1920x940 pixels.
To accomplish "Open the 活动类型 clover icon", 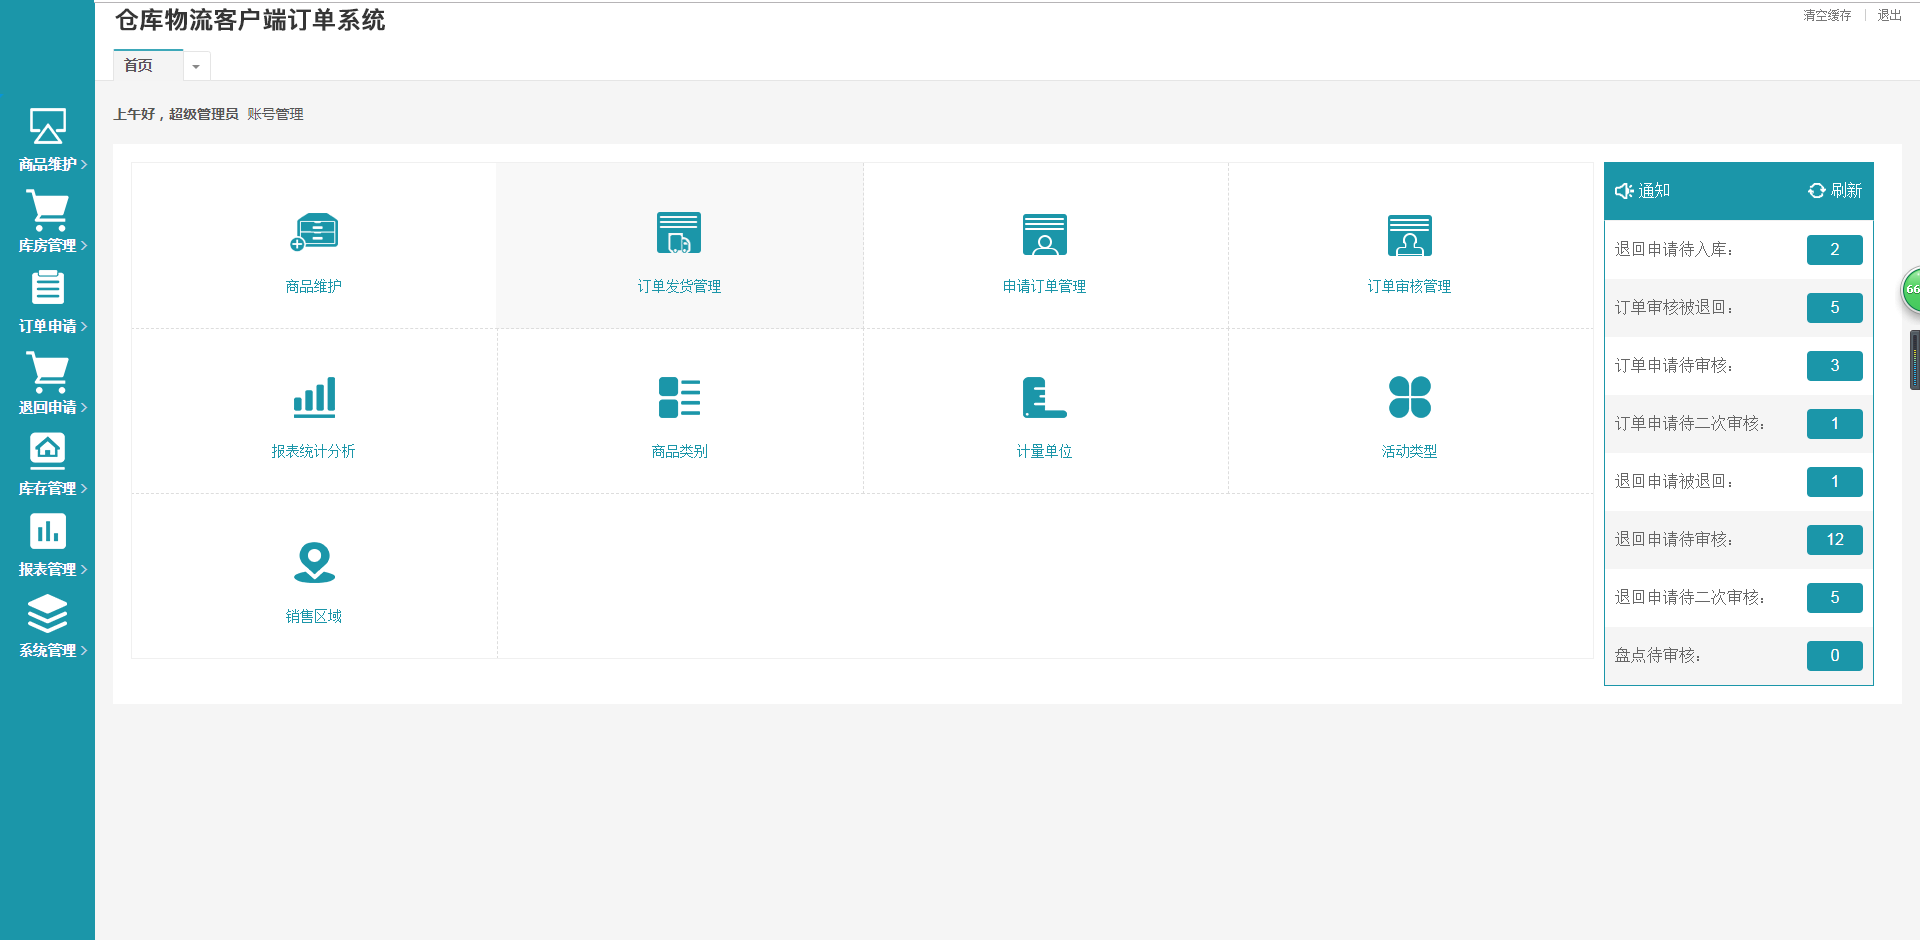I will pyautogui.click(x=1409, y=397).
